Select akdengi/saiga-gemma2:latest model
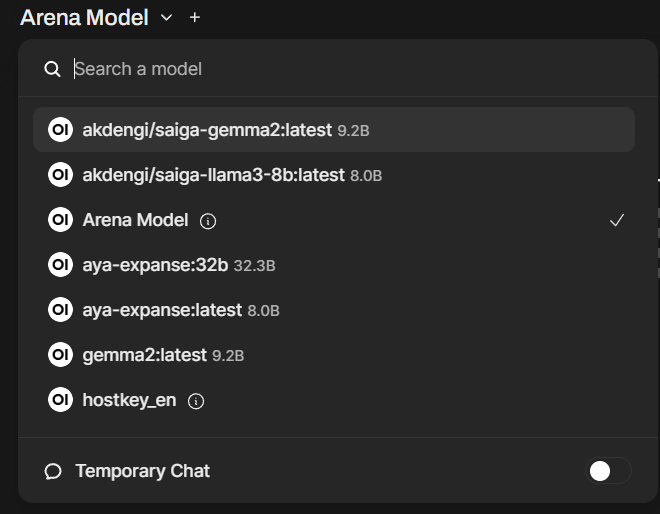Screen dimensions: 660x514 coord(210,130)
